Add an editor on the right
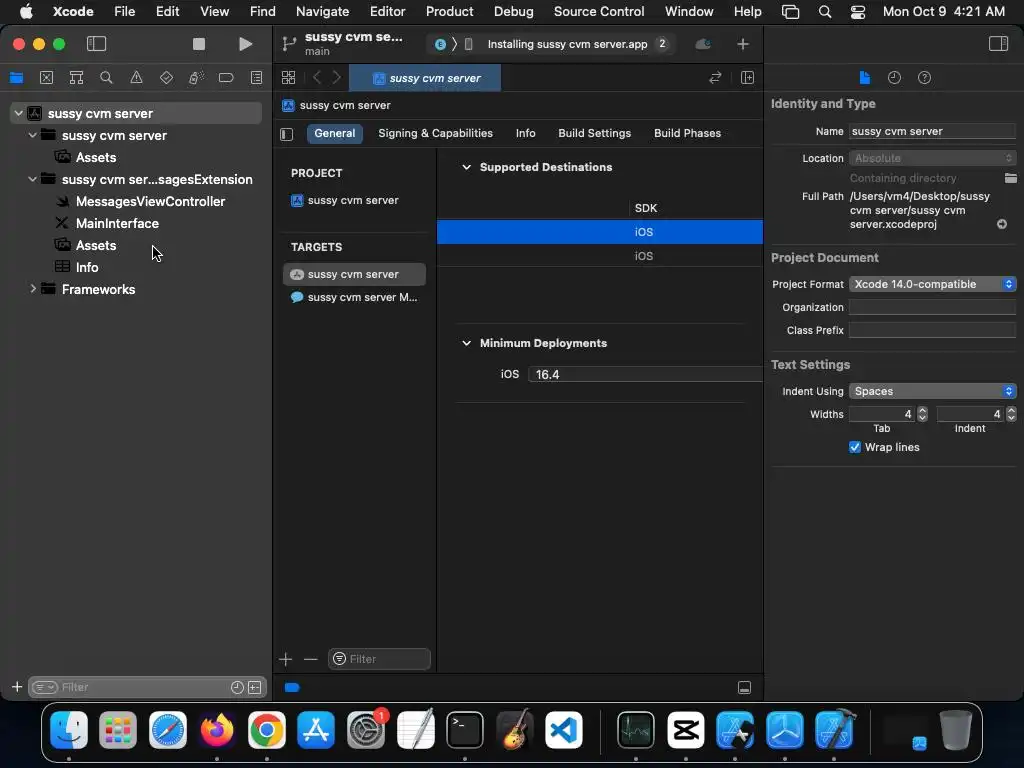This screenshot has height=768, width=1024. pos(748,78)
